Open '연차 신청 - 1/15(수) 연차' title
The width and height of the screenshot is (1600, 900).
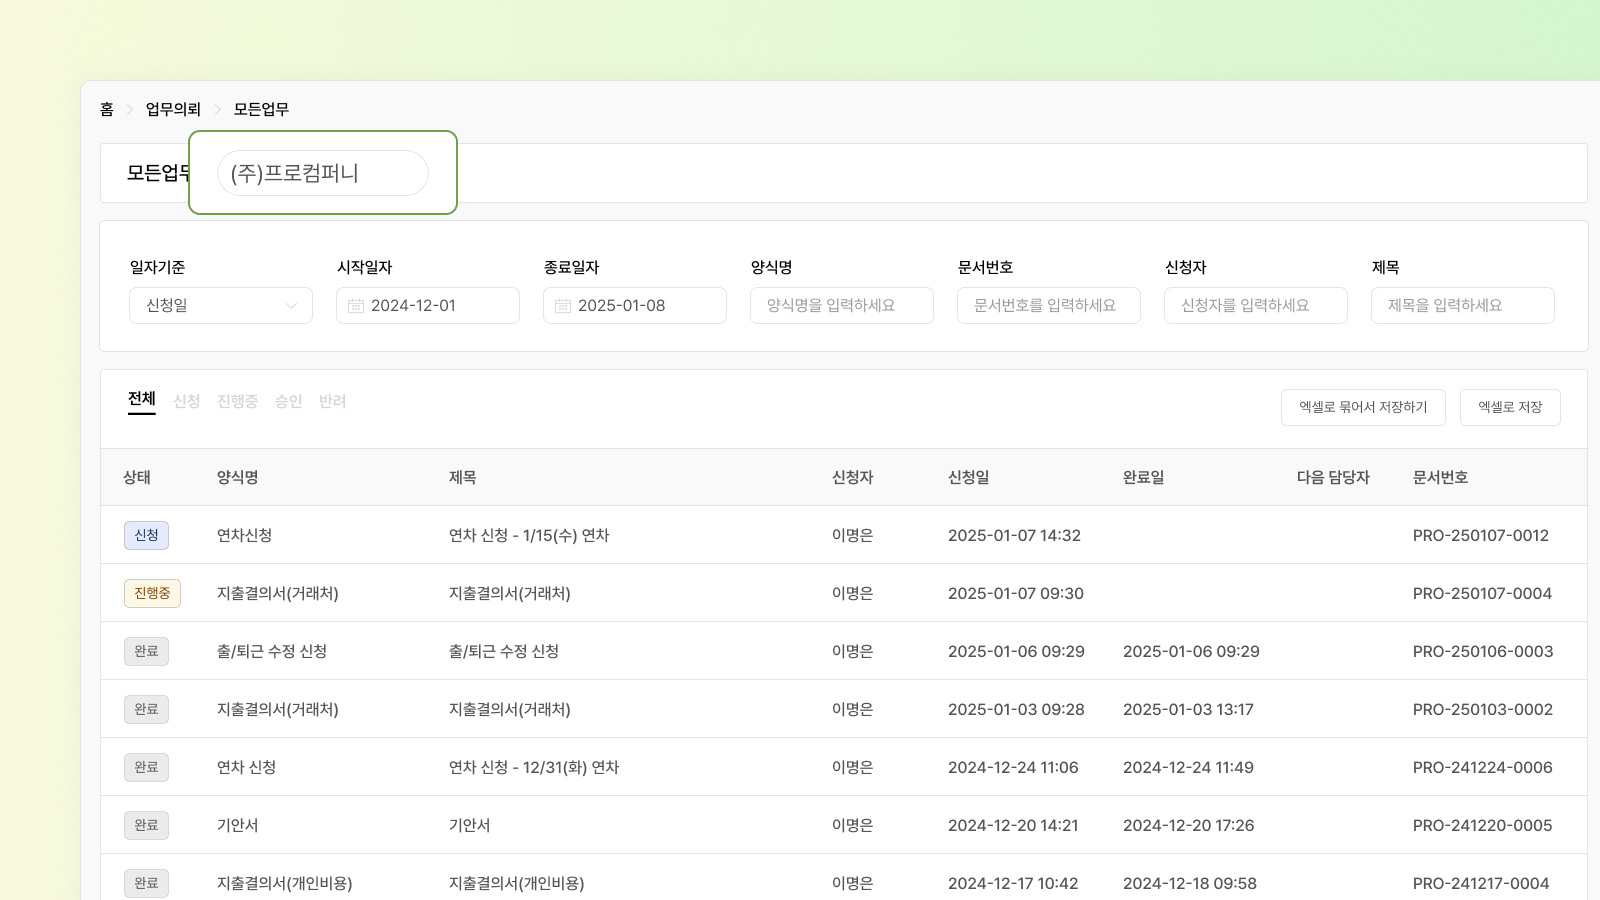pos(529,535)
